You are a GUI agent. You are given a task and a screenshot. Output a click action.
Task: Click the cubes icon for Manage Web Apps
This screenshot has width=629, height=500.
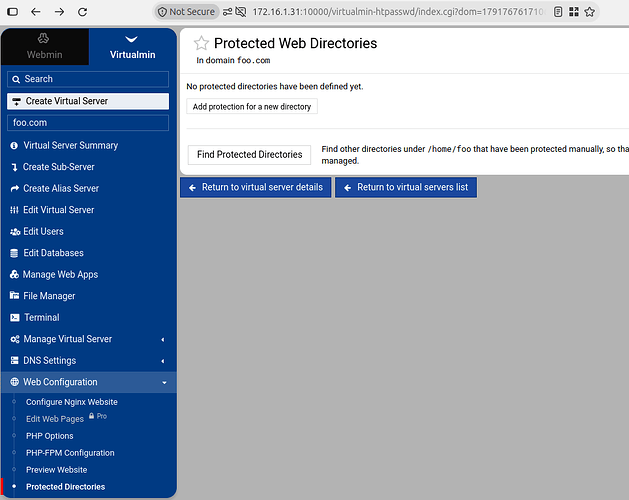[x=14, y=274]
